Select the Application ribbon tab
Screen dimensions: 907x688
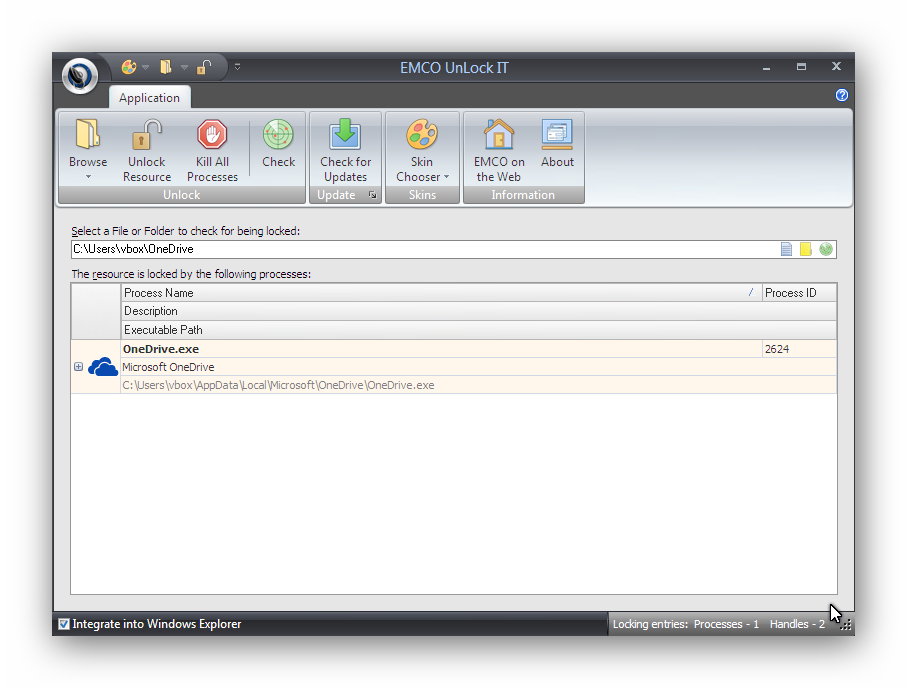tap(149, 98)
